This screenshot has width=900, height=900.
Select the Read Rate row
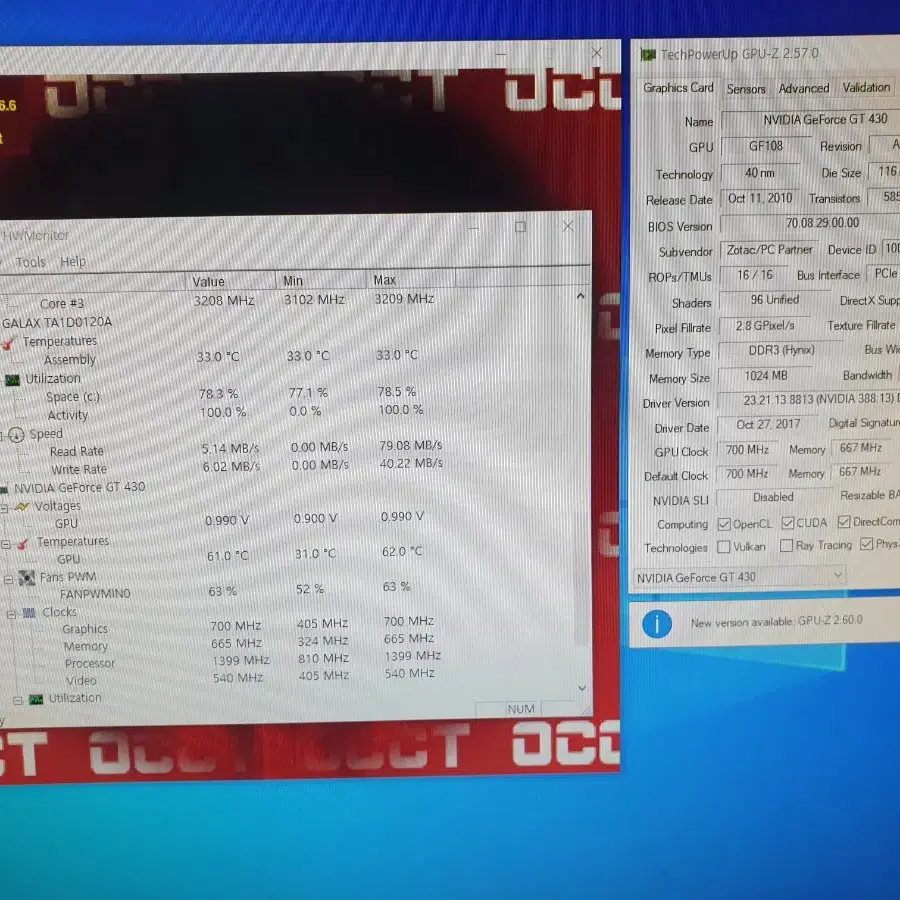click(77, 452)
